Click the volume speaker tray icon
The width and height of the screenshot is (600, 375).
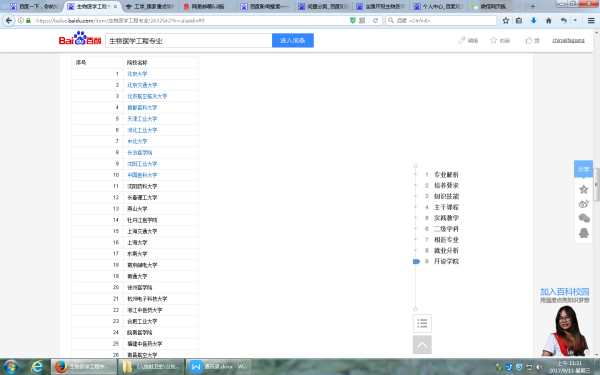click(539, 367)
